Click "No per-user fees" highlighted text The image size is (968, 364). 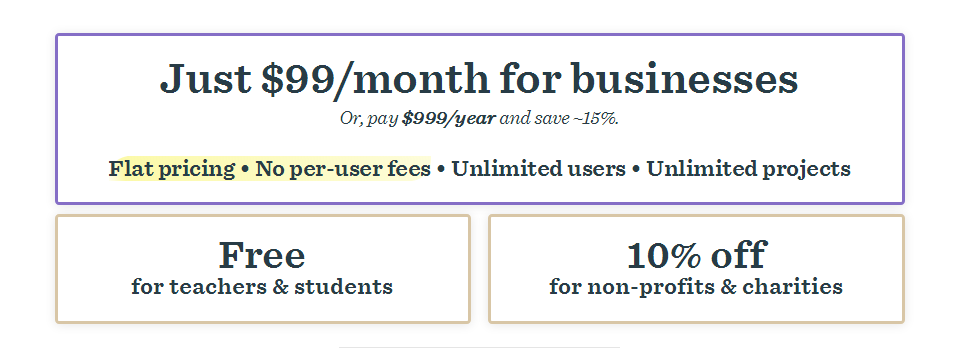(343, 168)
